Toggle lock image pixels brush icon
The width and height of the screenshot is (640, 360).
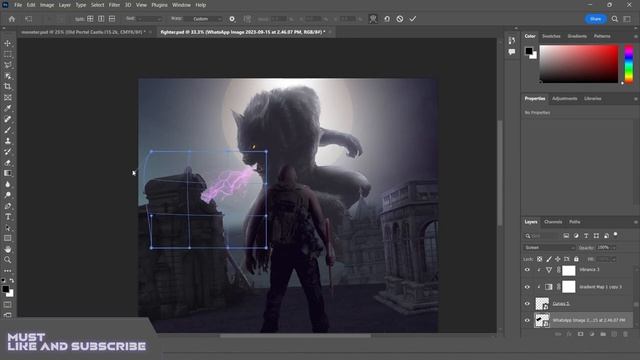pos(549,259)
